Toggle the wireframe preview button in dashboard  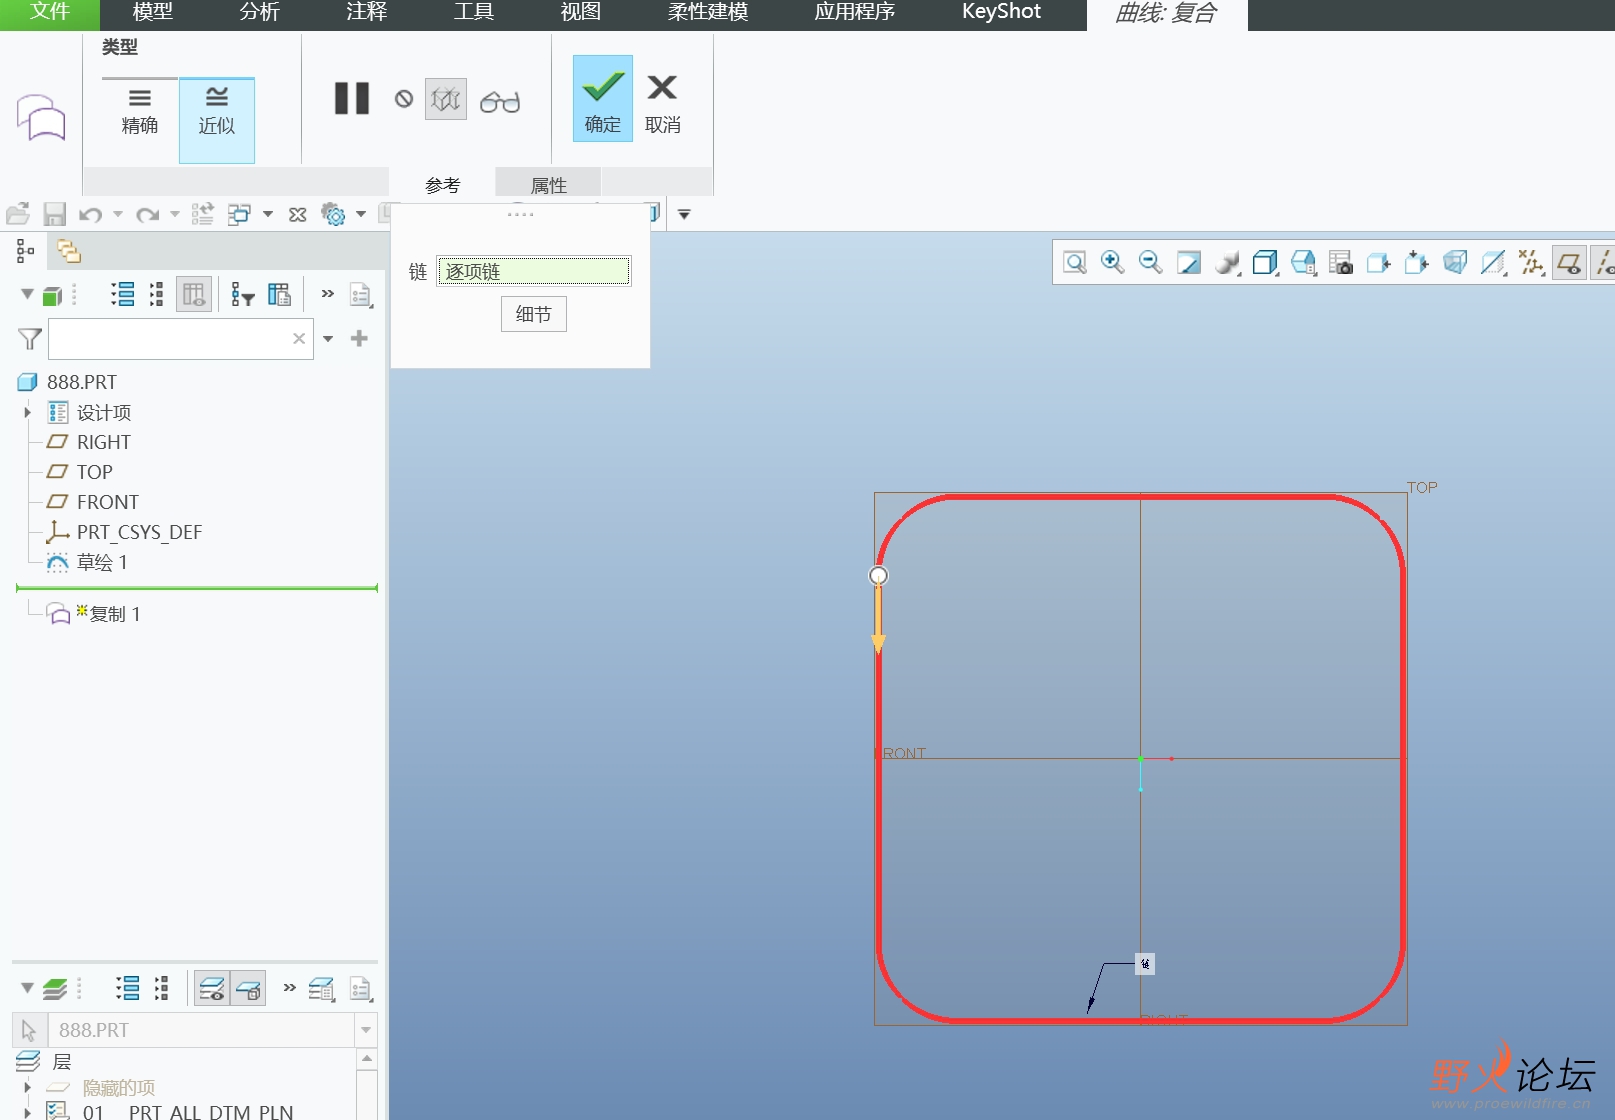(446, 99)
